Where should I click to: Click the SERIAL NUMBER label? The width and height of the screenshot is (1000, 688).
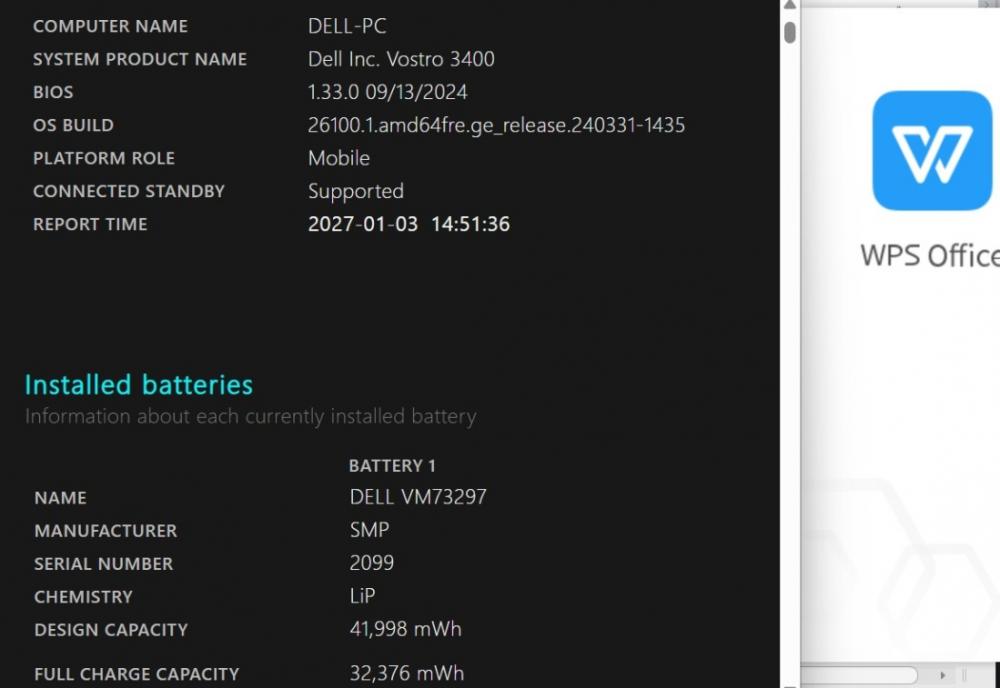[103, 564]
